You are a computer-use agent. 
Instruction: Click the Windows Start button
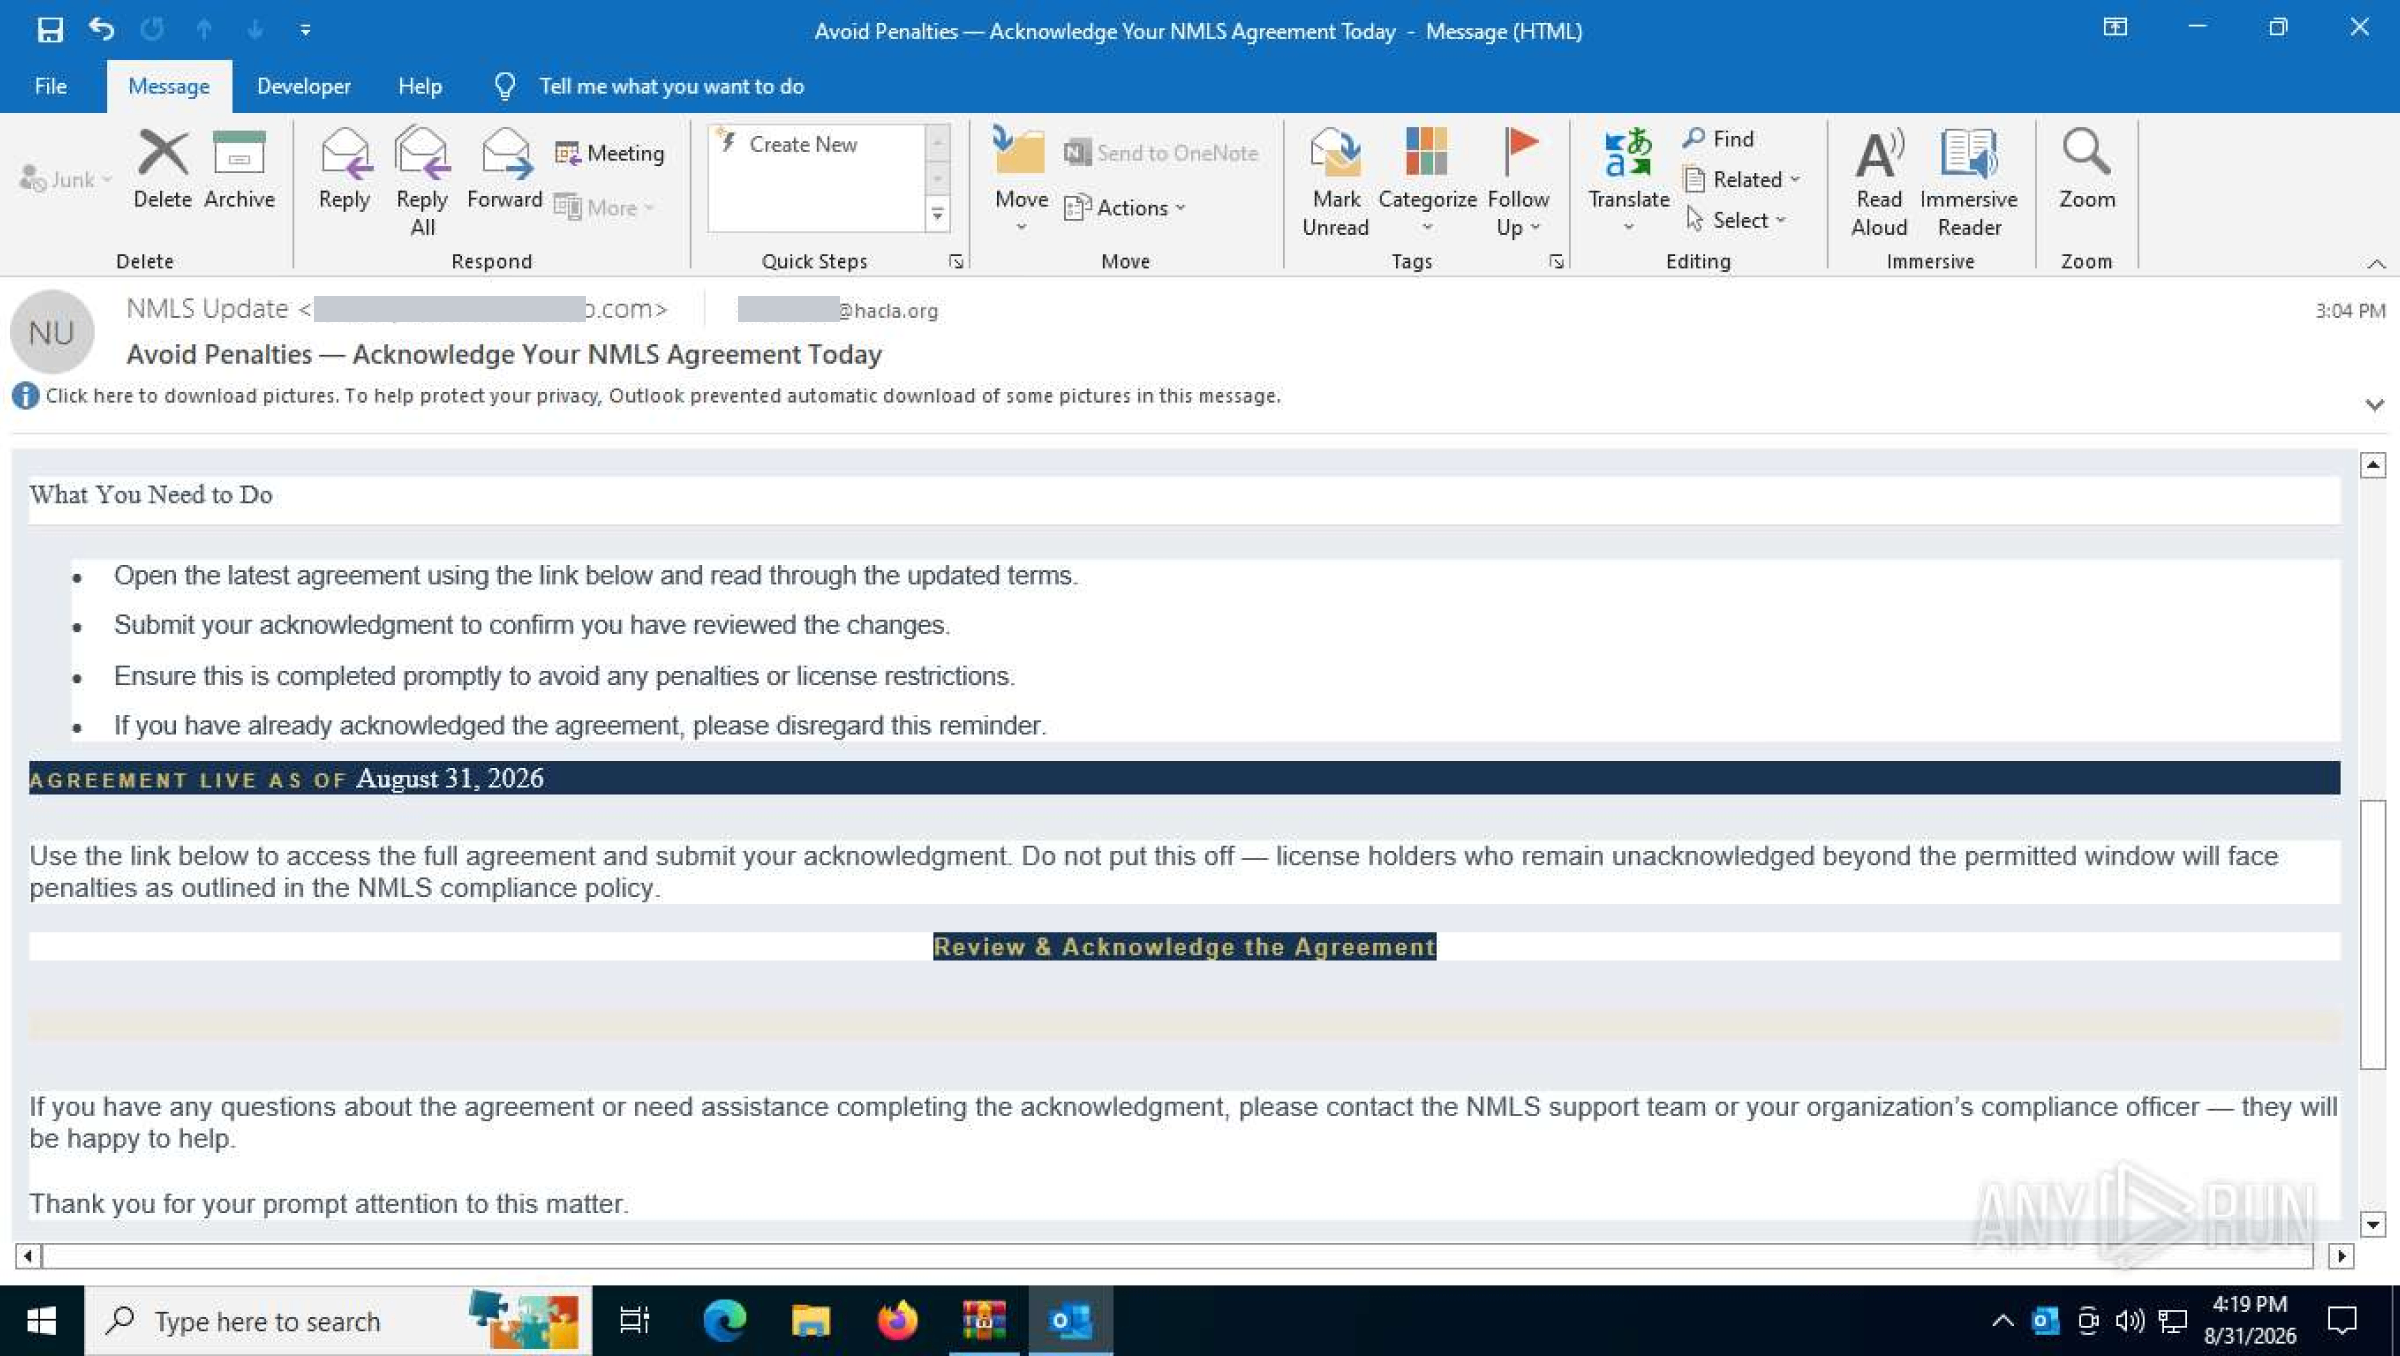[x=41, y=1321]
